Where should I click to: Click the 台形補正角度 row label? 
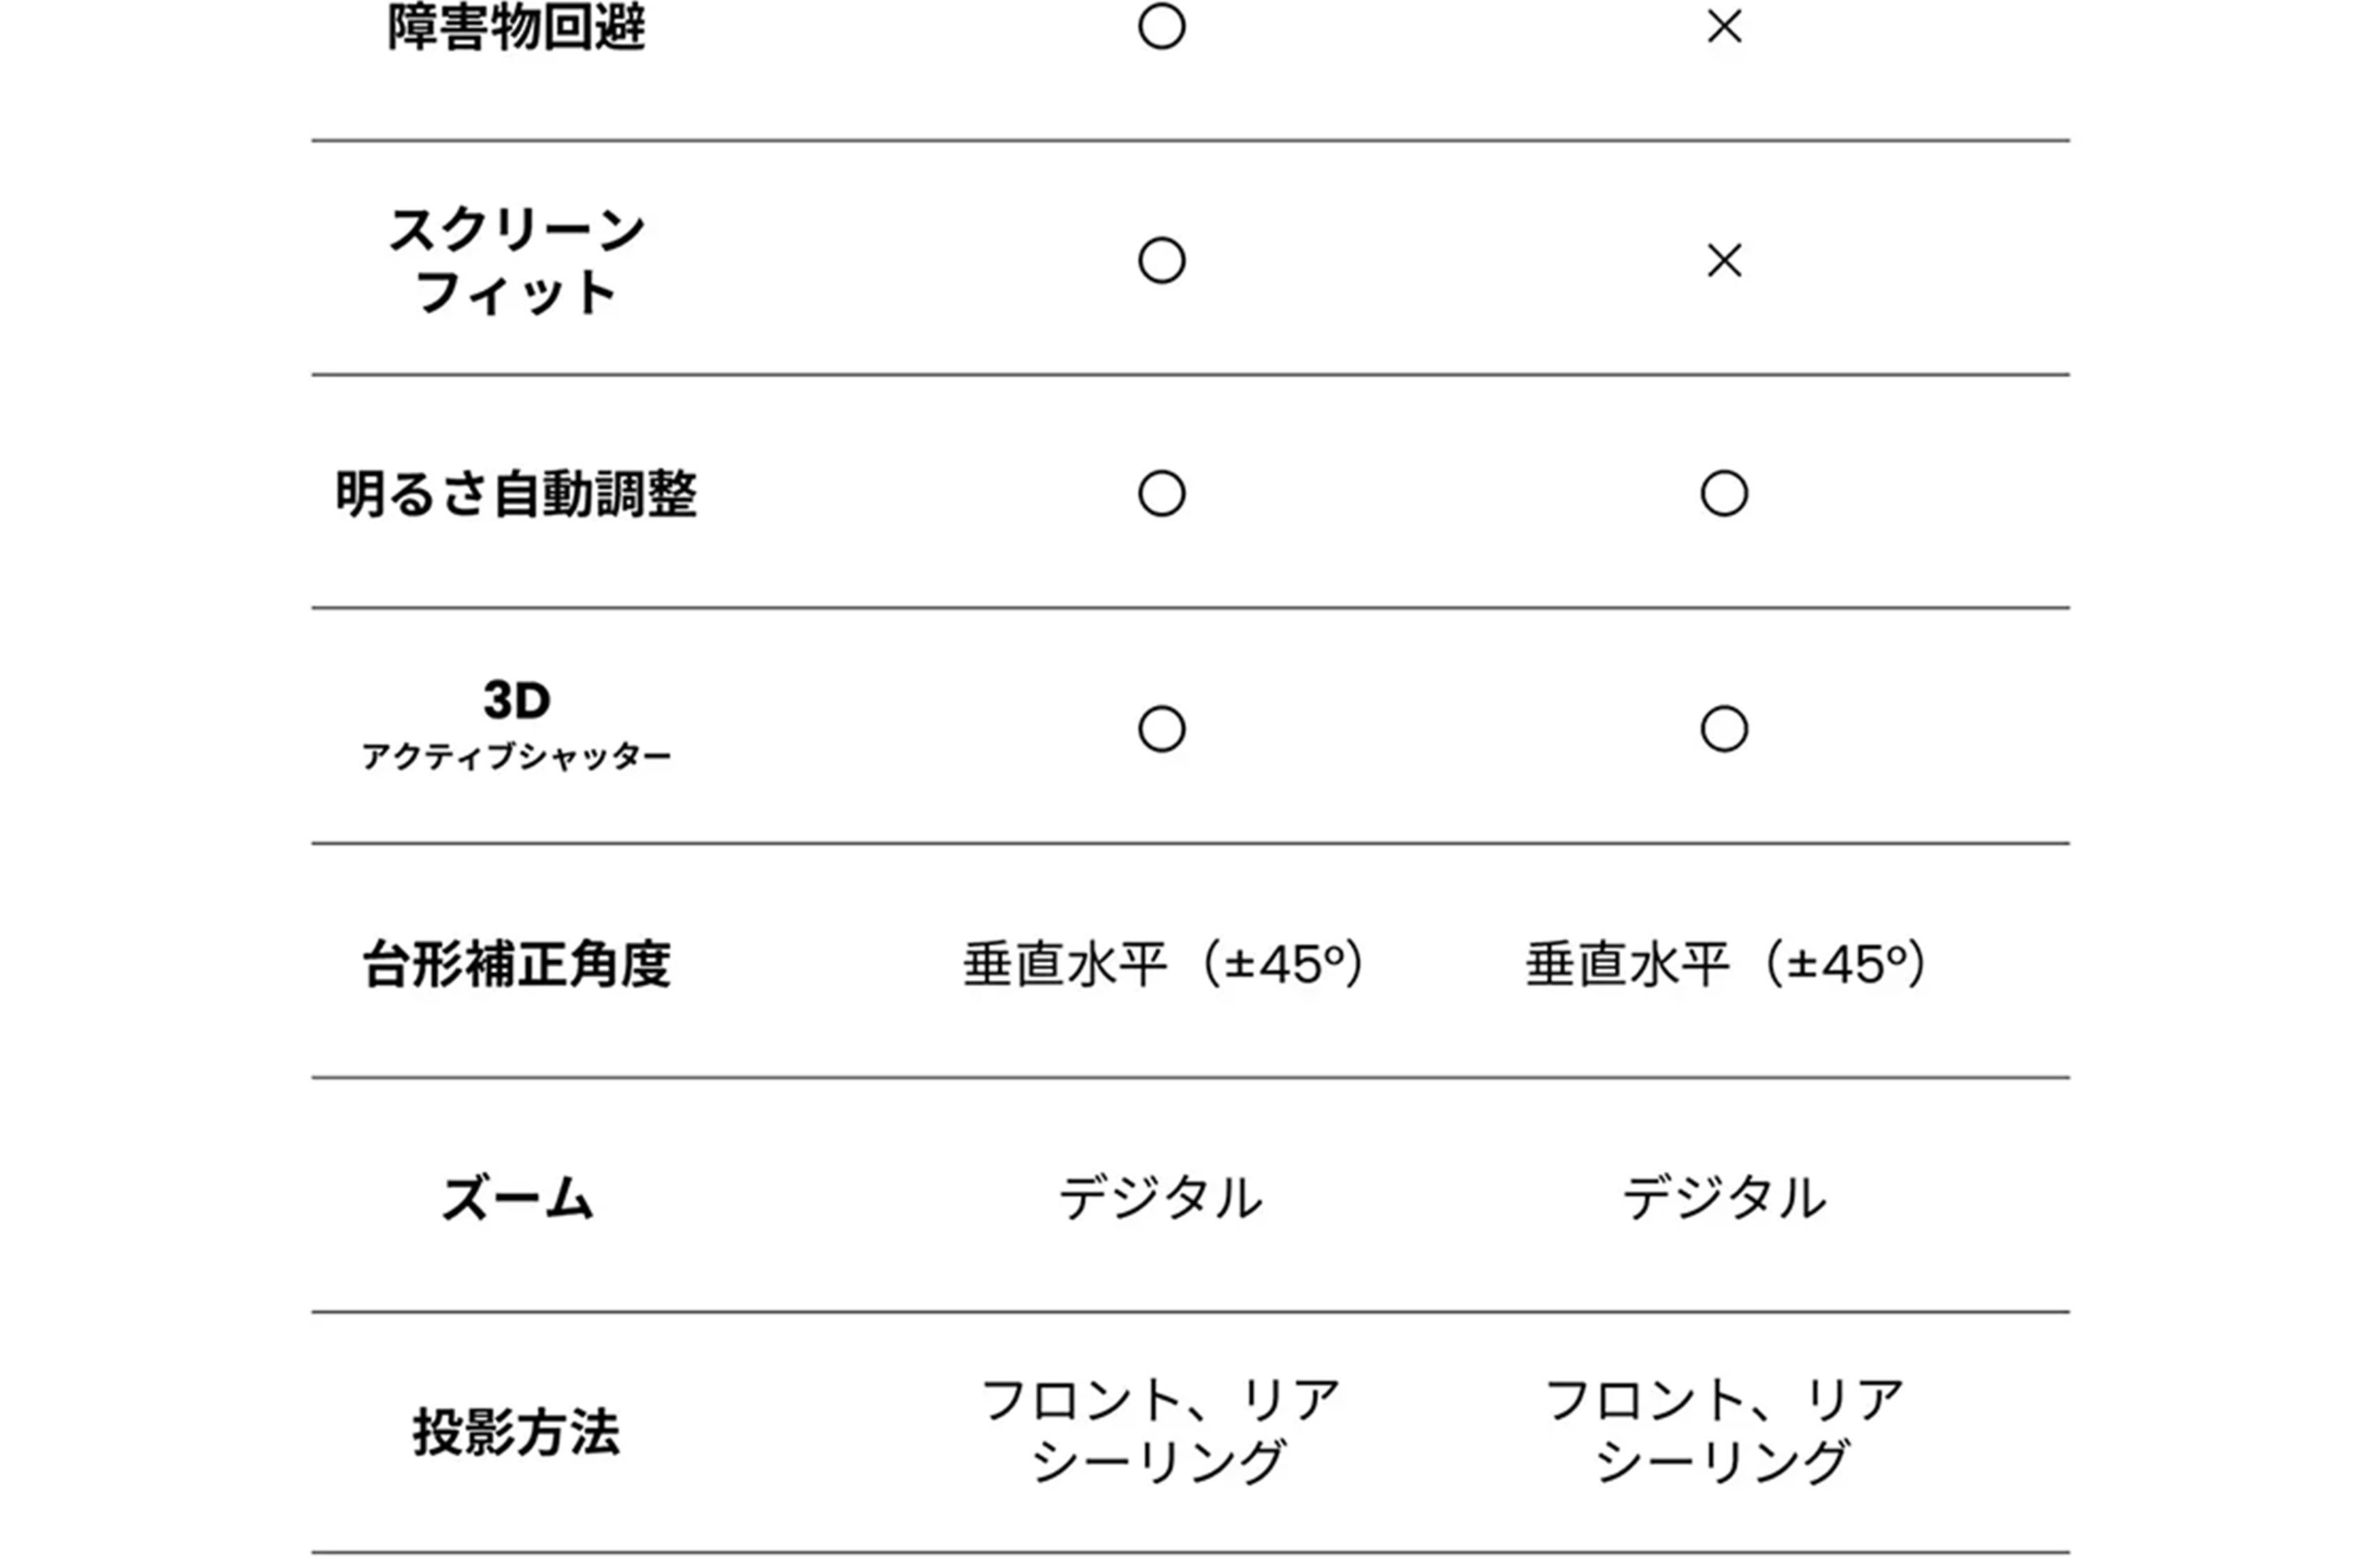[516, 965]
